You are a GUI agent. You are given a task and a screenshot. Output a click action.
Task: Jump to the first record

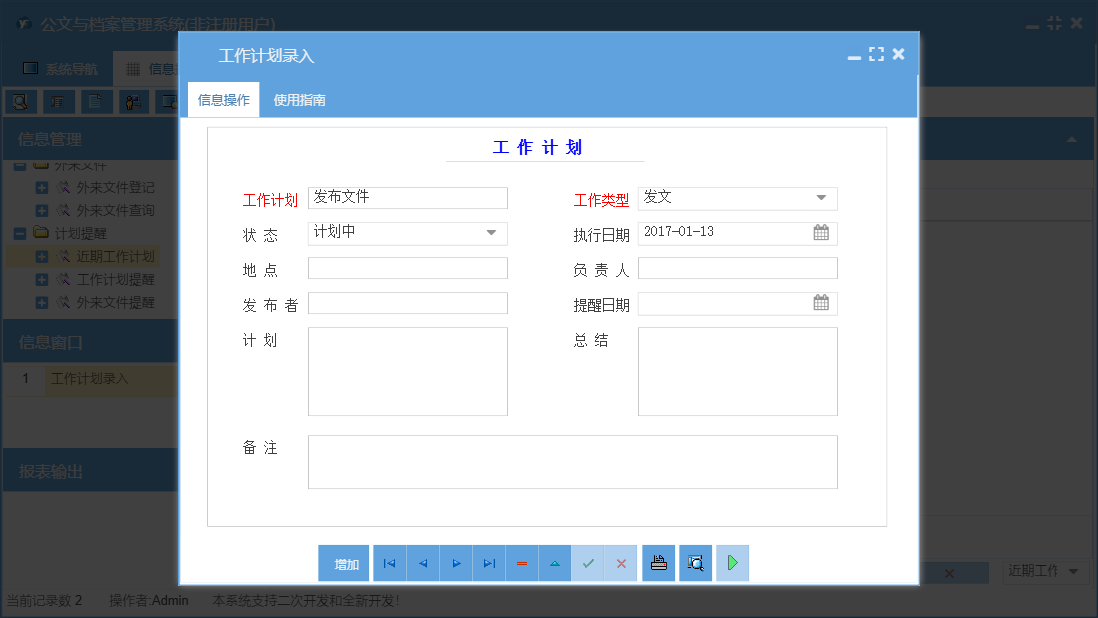389,563
